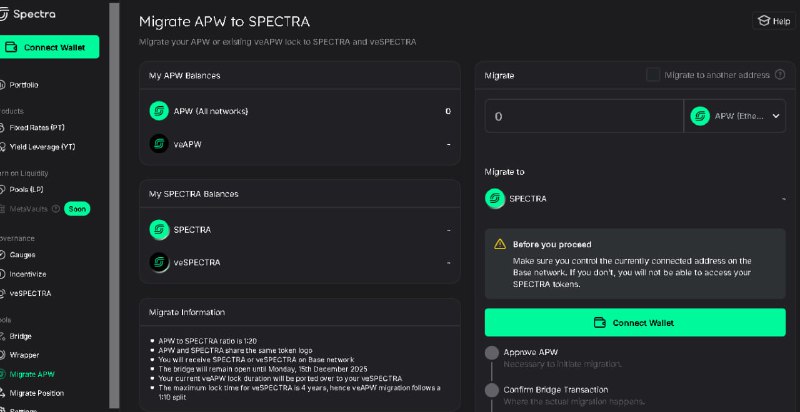The image size is (800, 412).
Task: Open the Help panel
Action: [773, 21]
